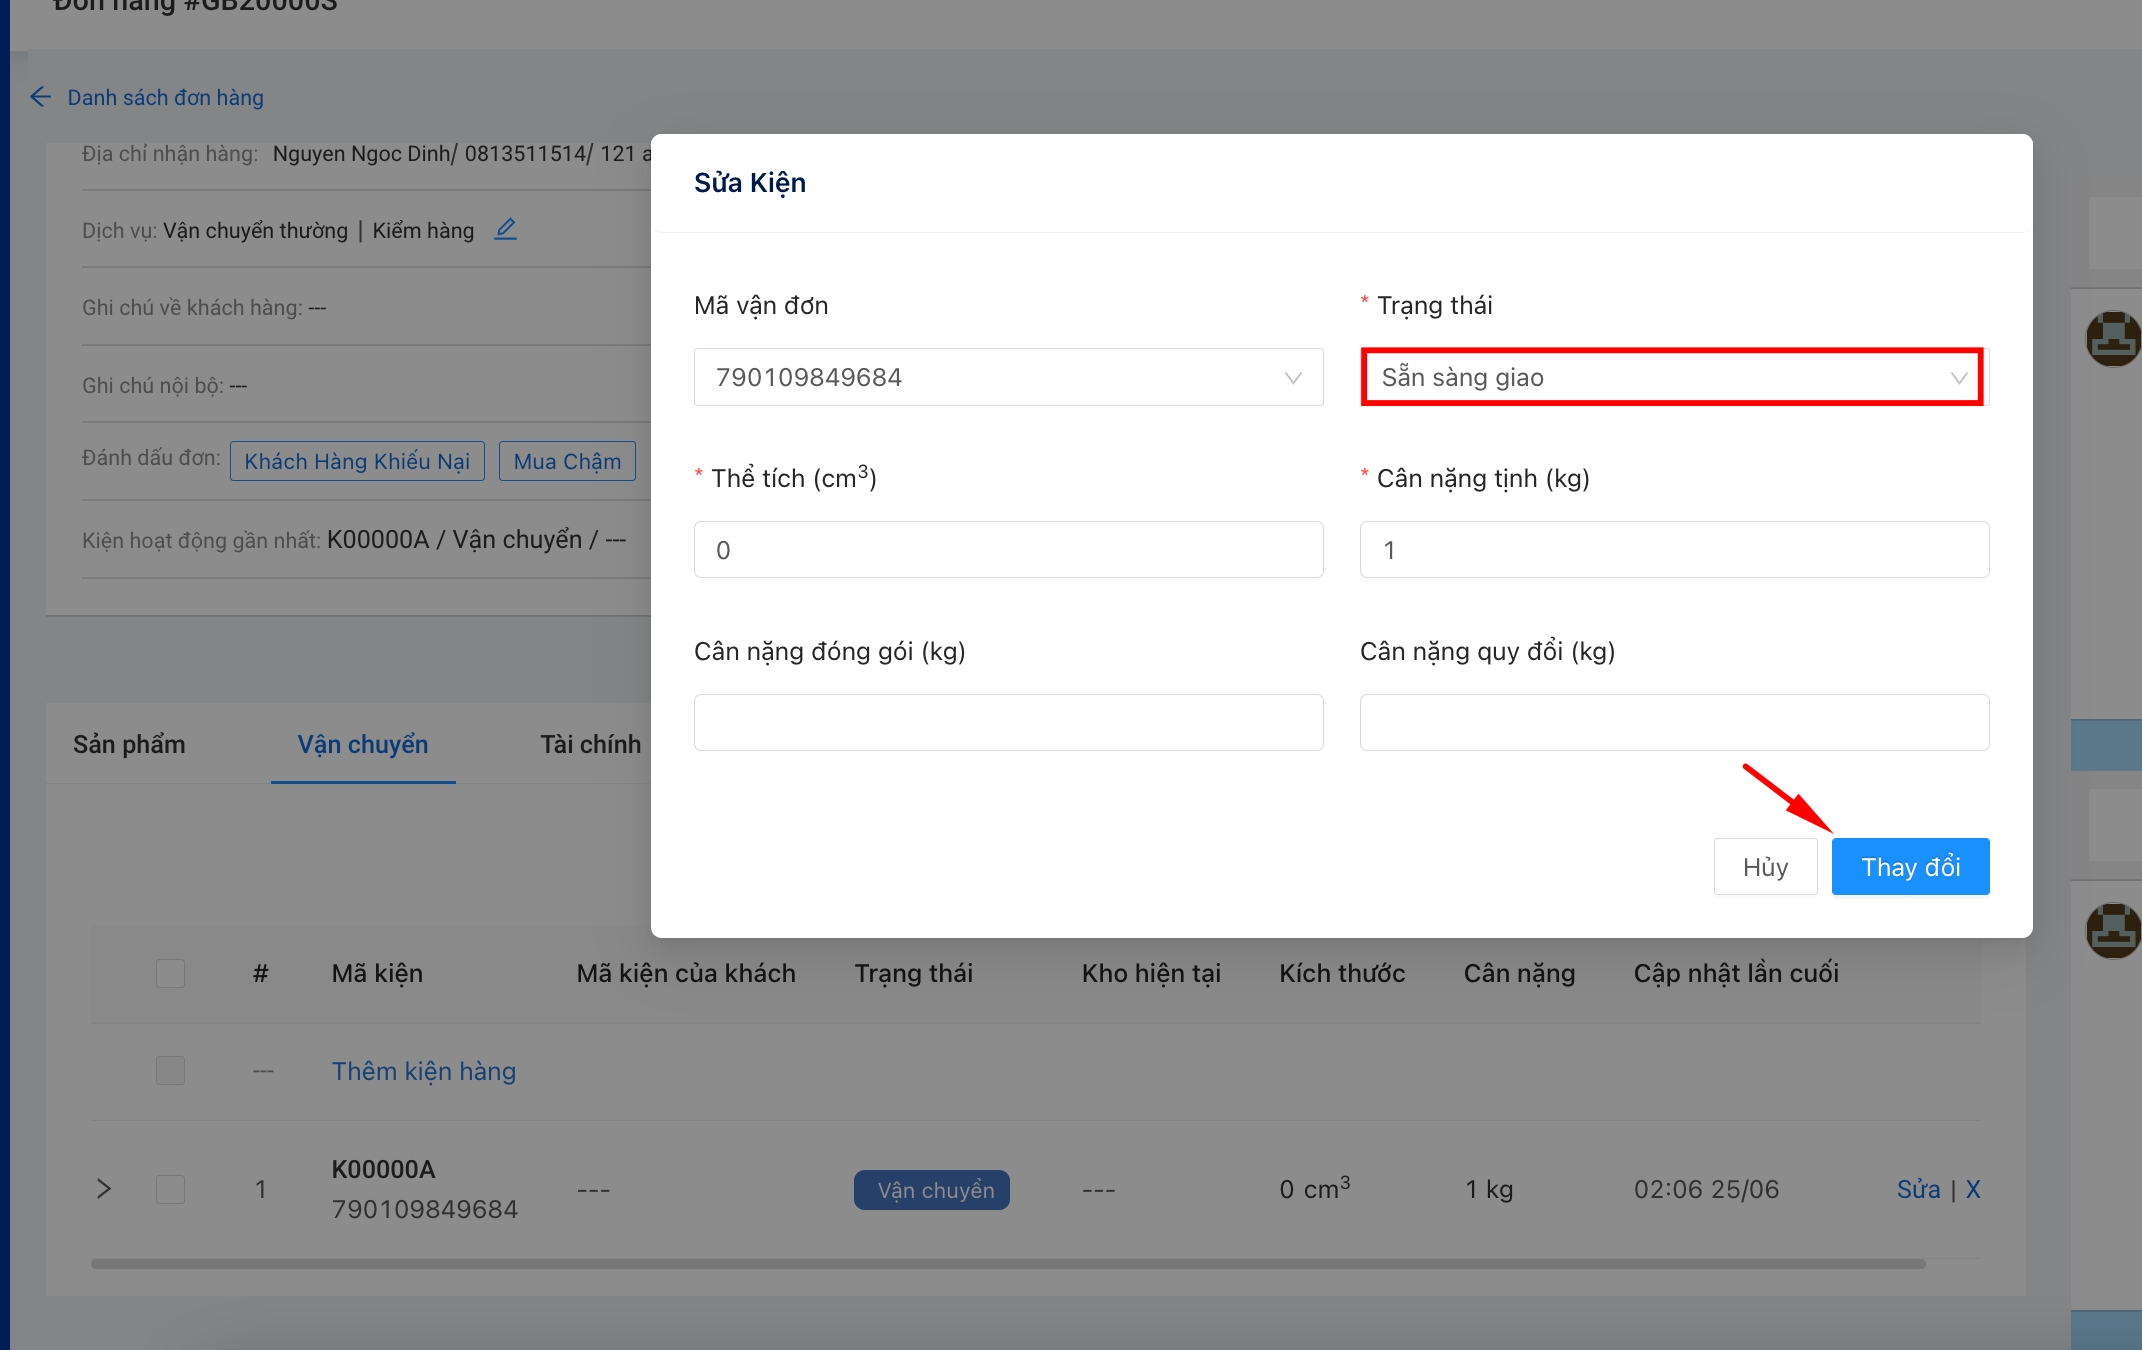Click the Thay đổi button
This screenshot has width=2142, height=1350.
pos(1909,867)
